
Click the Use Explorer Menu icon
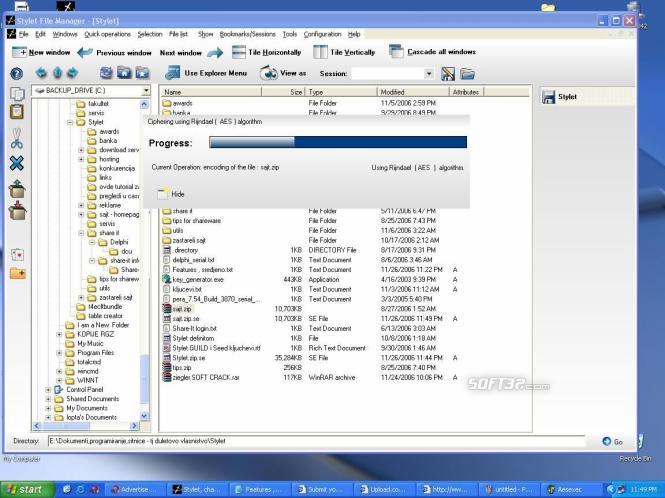(x=173, y=73)
